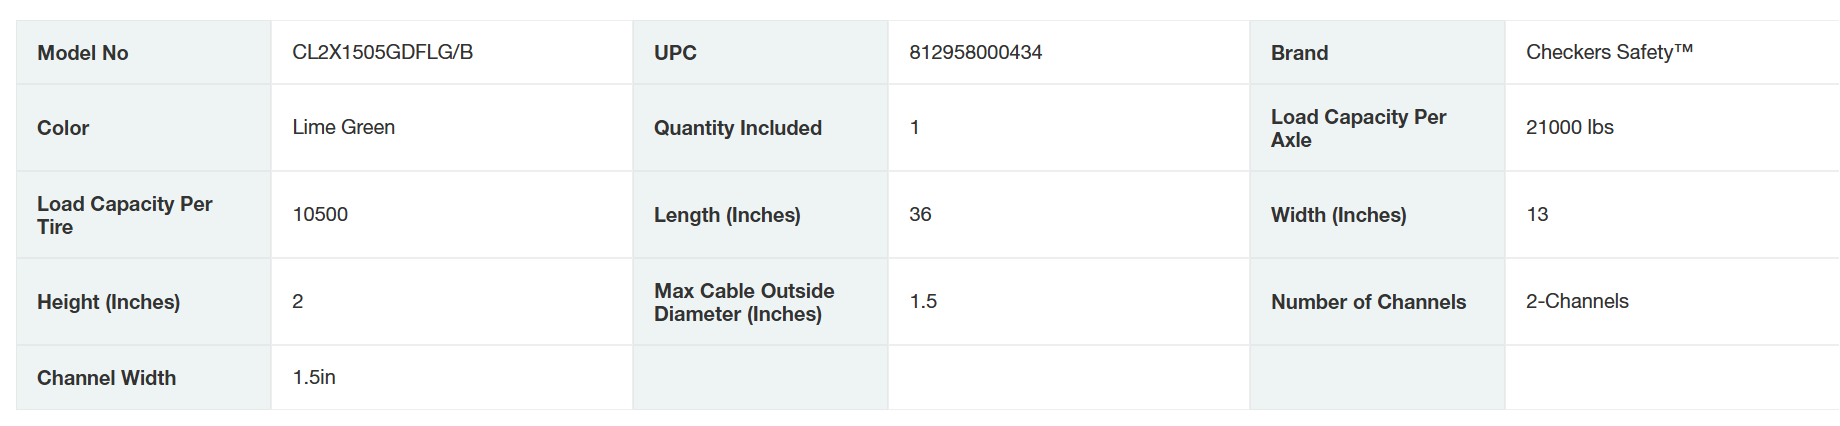Click the Color label cell
This screenshot has height=426, width=1840.
pyautogui.click(x=63, y=128)
